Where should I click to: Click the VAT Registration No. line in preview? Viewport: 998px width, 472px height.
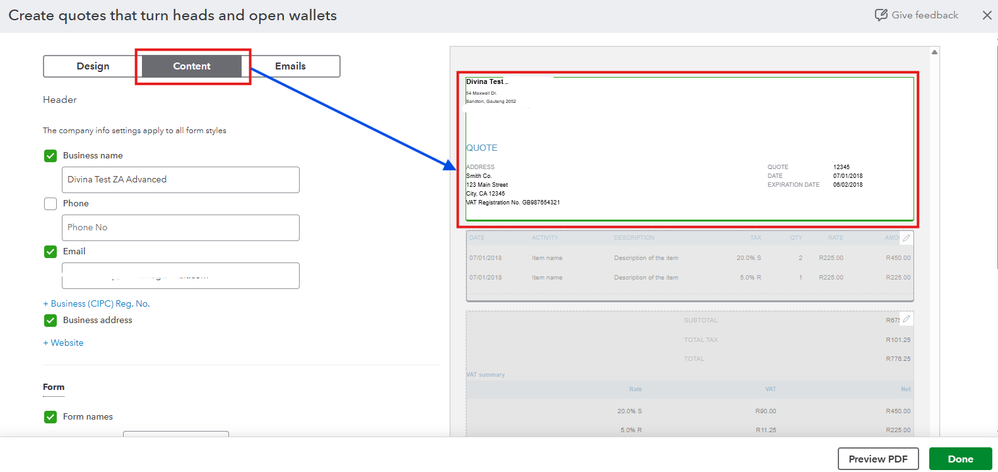coord(513,202)
